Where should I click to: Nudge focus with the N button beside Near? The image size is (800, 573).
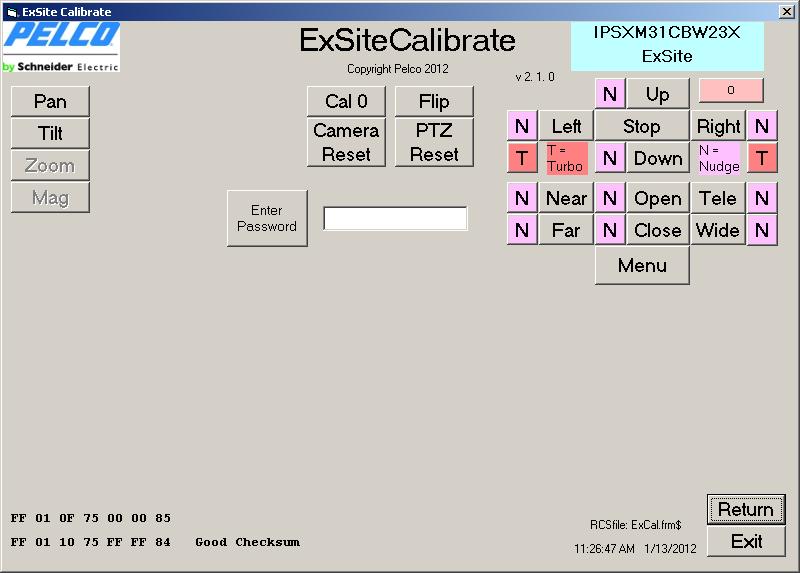click(522, 197)
